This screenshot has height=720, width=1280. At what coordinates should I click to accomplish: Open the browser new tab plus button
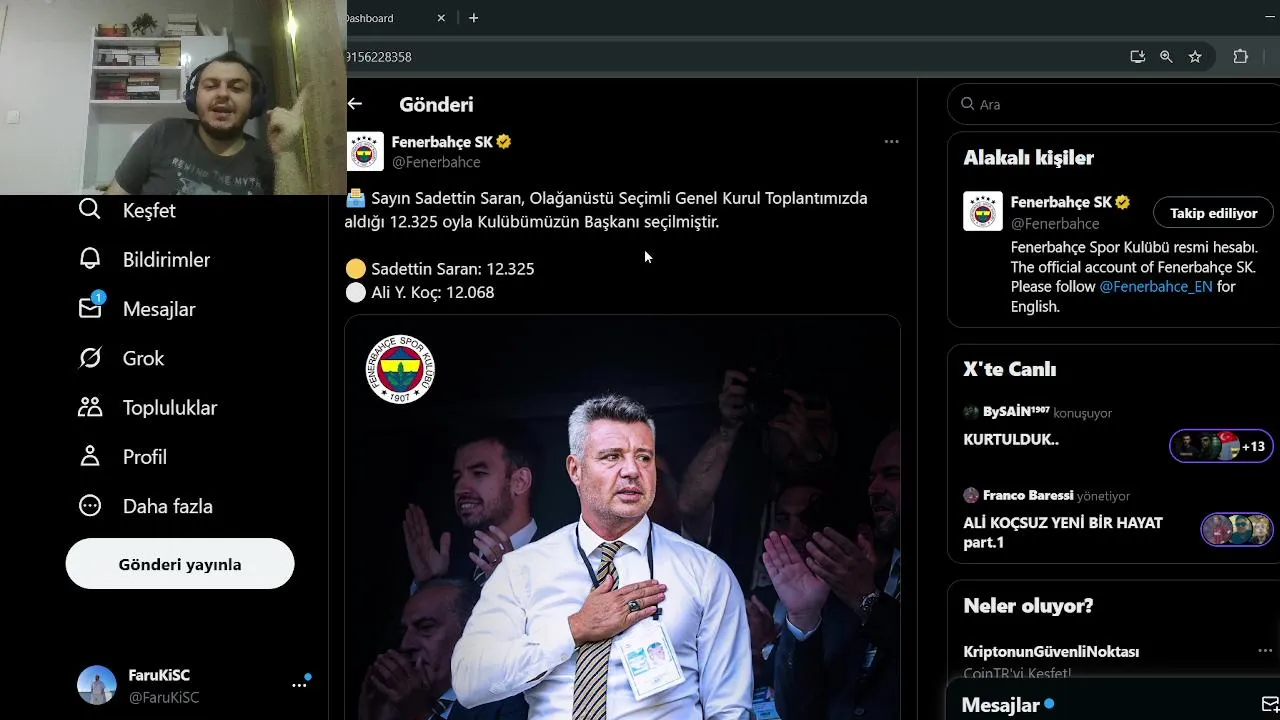point(473,18)
